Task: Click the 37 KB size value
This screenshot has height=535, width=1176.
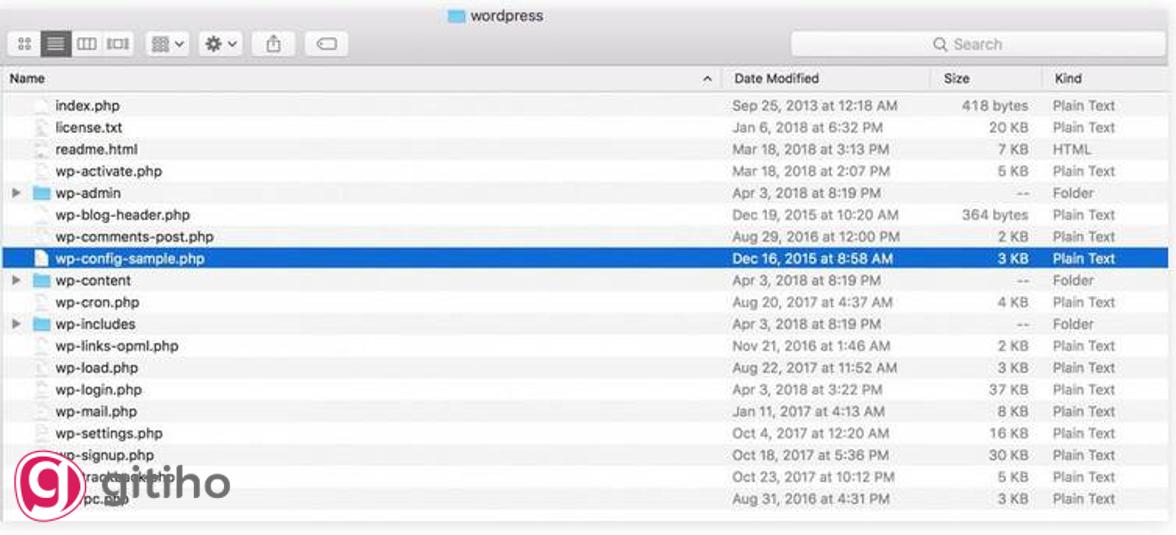Action: click(1007, 389)
